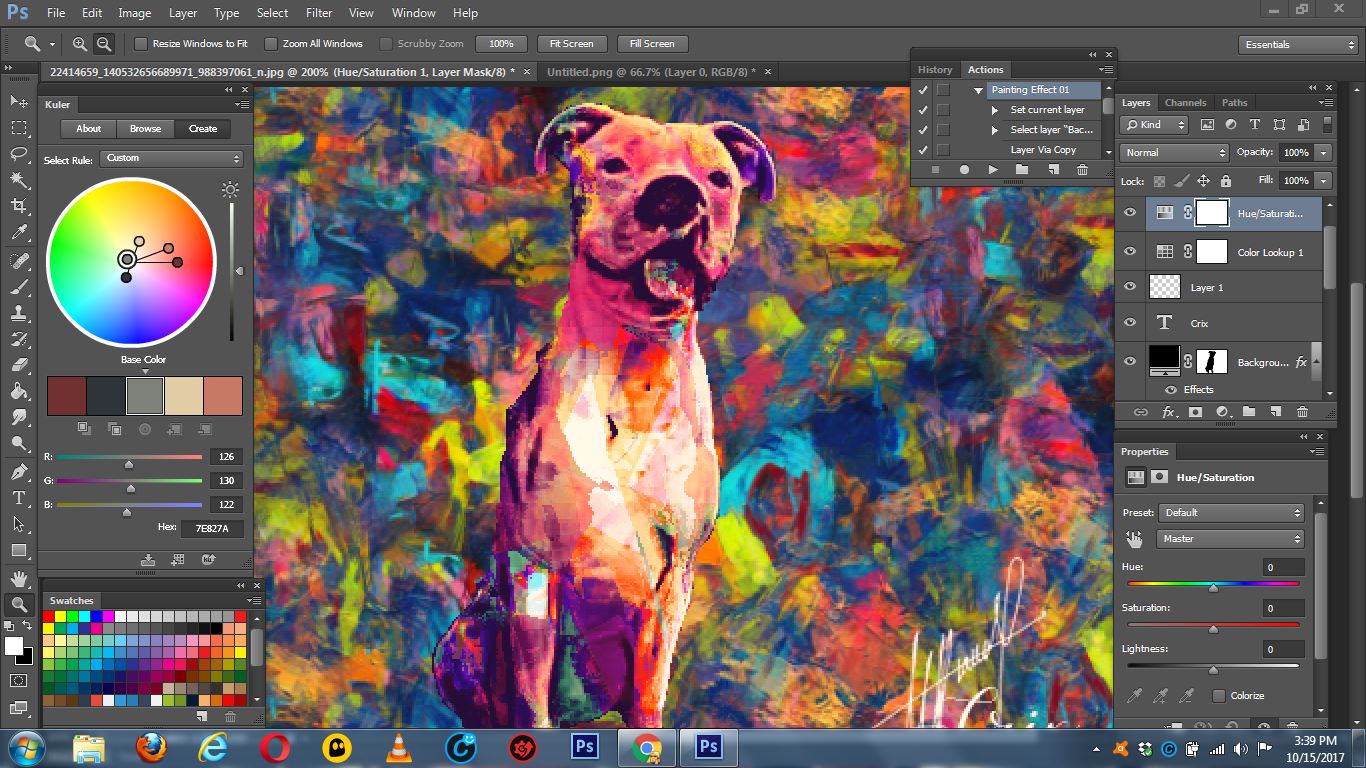Open the Layer menu
Viewport: 1366px width, 768px height.
click(x=183, y=13)
